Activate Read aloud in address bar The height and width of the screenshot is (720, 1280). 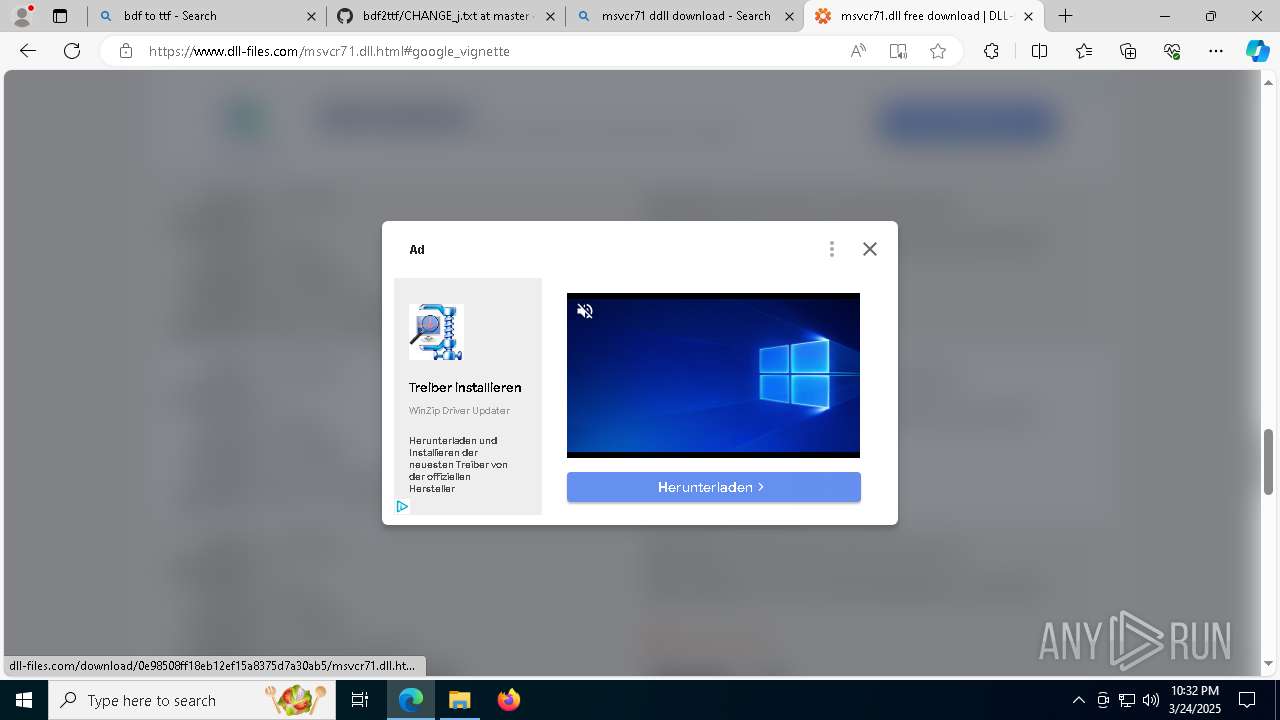pos(858,51)
